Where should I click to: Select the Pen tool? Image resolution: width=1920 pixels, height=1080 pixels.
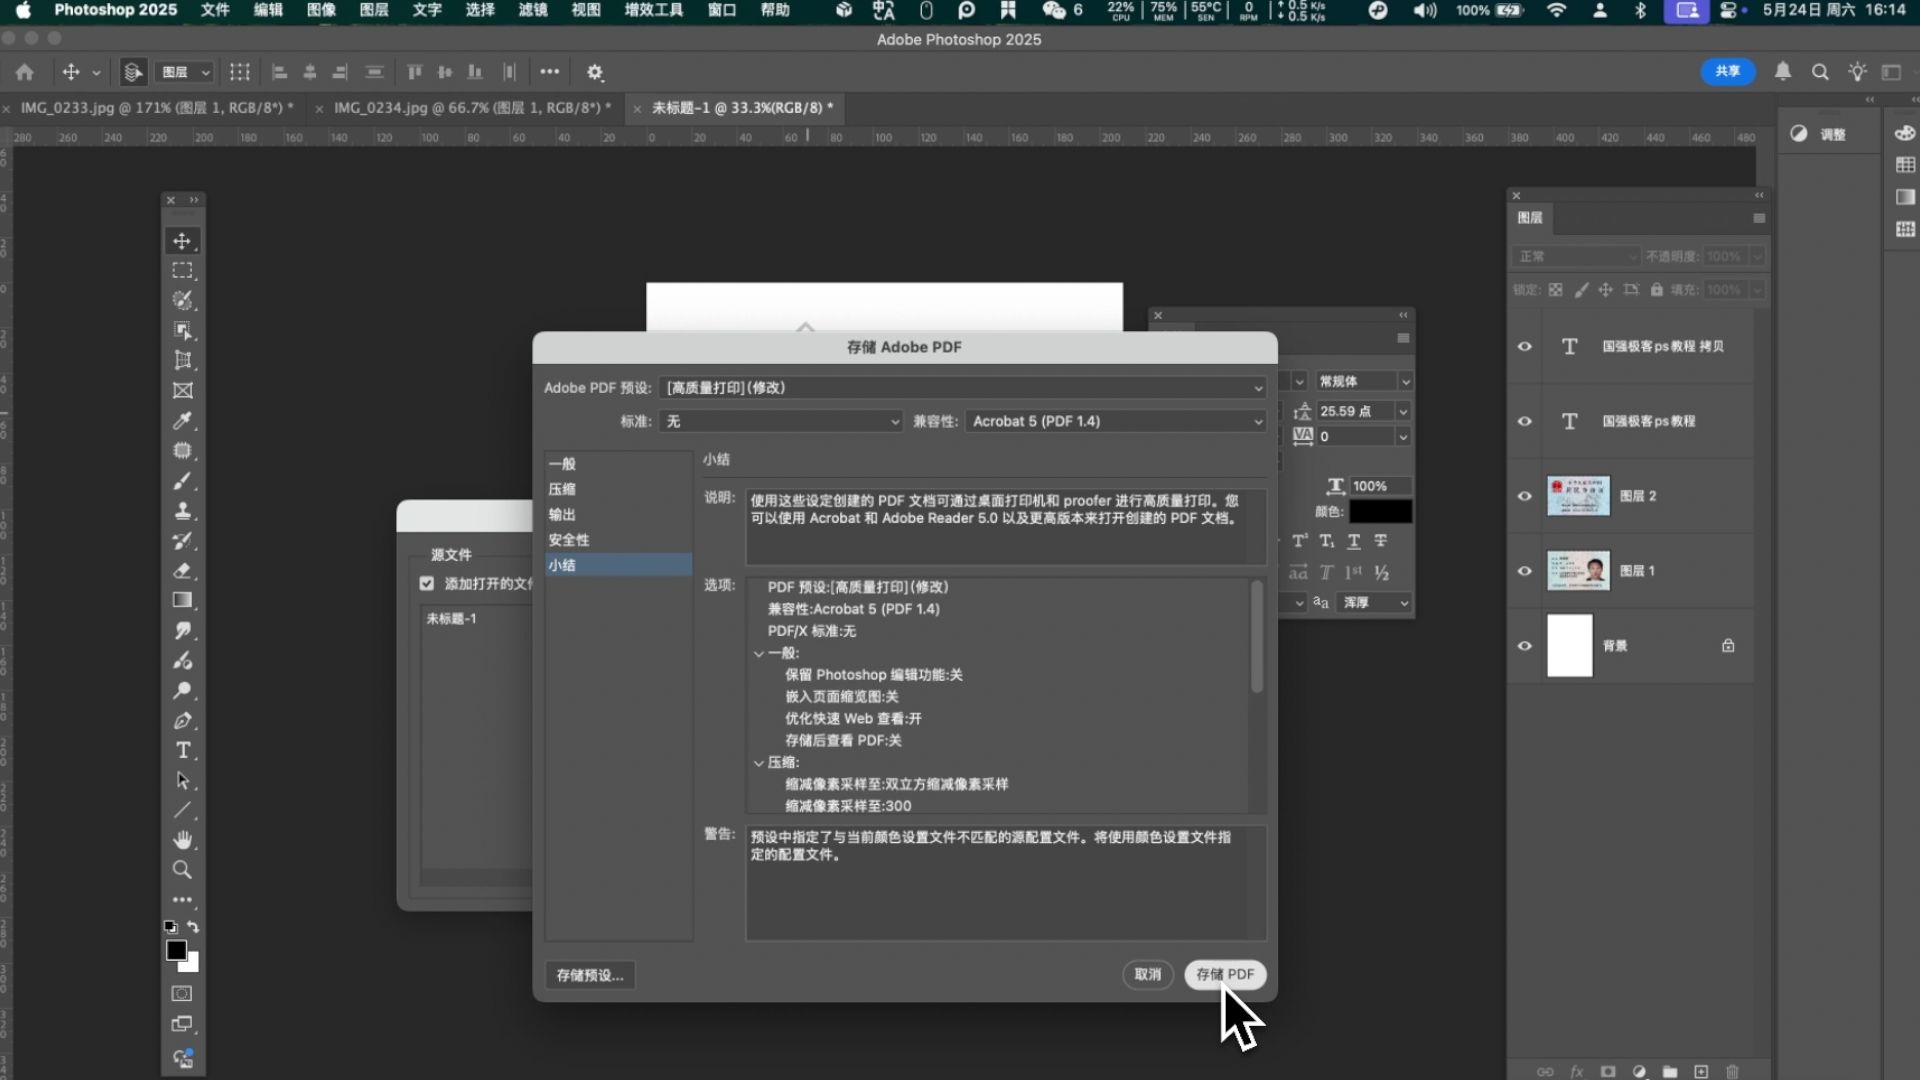click(x=182, y=721)
